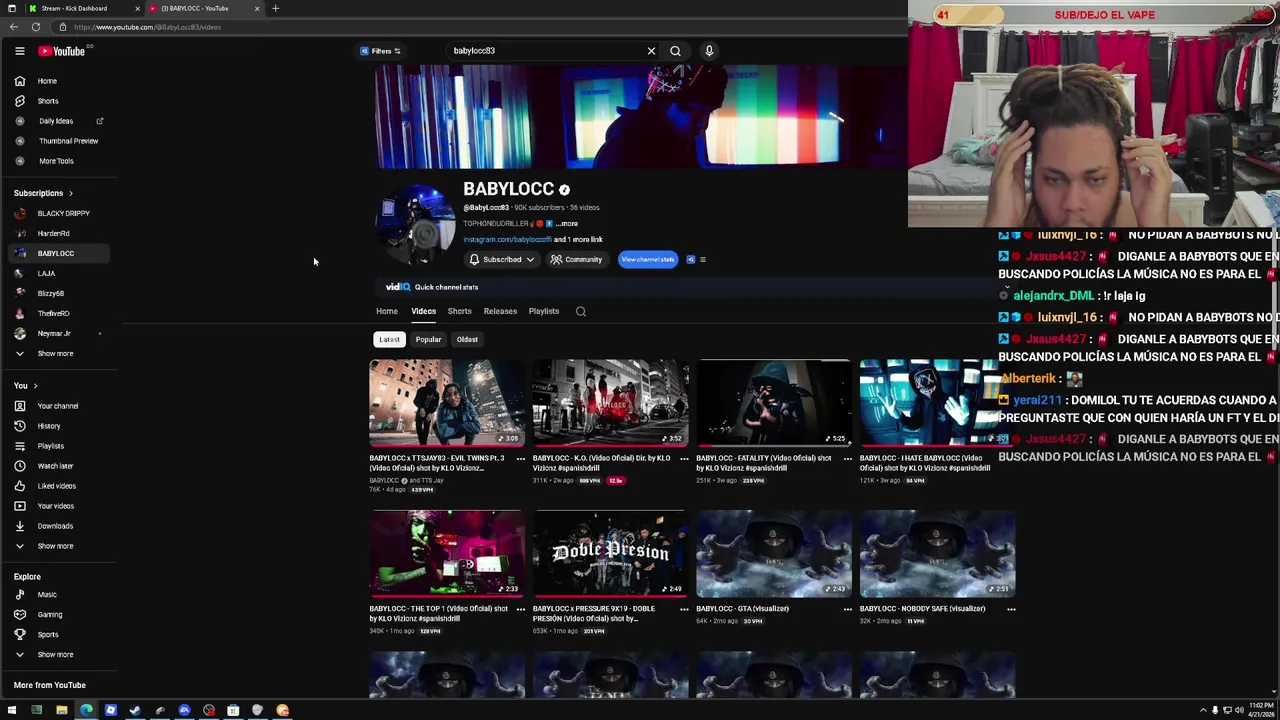Viewport: 1280px width, 720px height.
Task: Open list menu icon beside vidIQ icon
Action: [703, 260]
